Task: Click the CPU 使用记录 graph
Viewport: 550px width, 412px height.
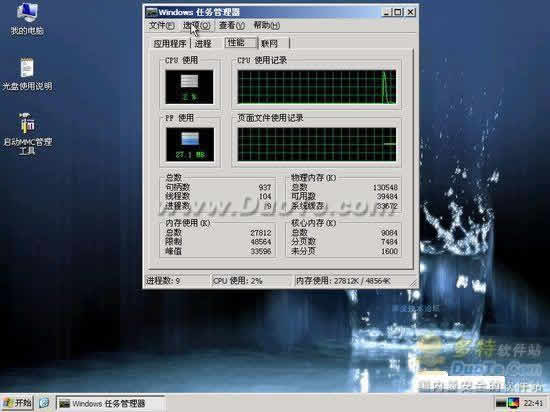Action: tap(317, 87)
